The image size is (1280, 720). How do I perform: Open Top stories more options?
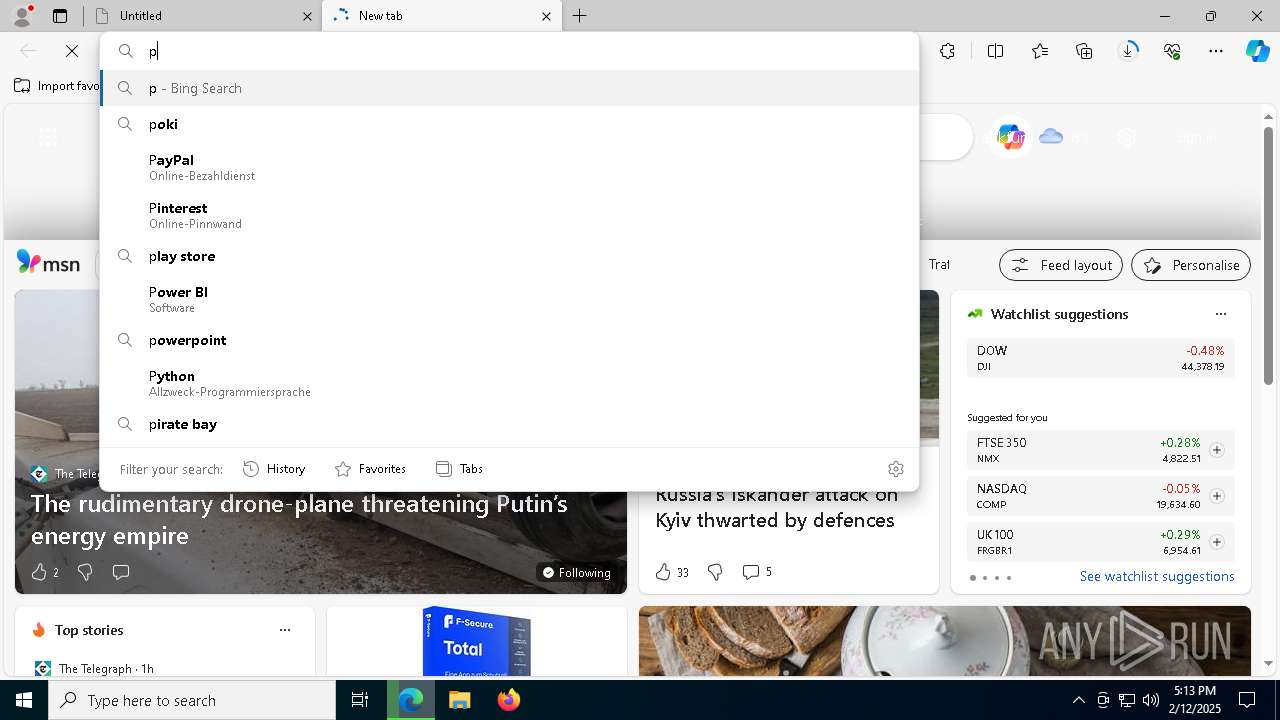(285, 630)
